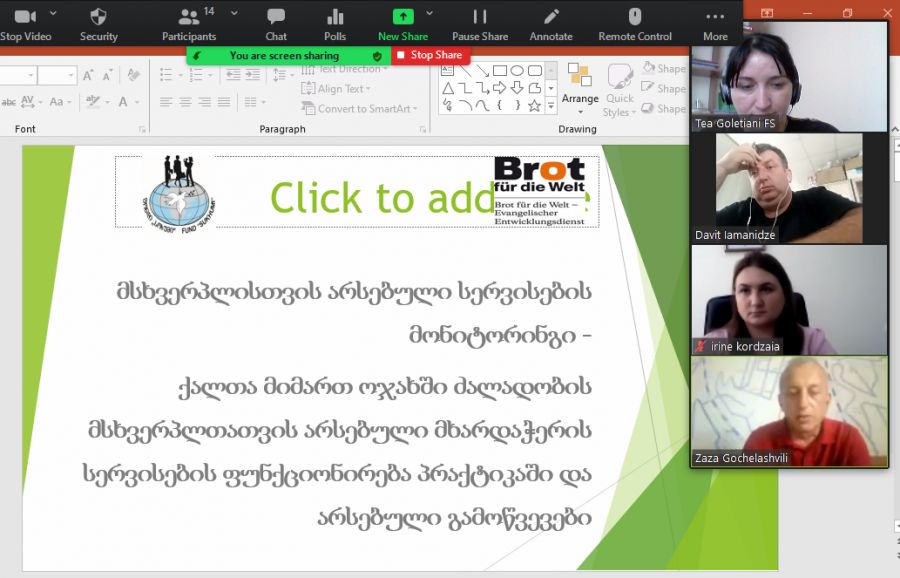This screenshot has width=900, height=578.
Task: Click the green shield encryption icon
Action: coord(377,56)
